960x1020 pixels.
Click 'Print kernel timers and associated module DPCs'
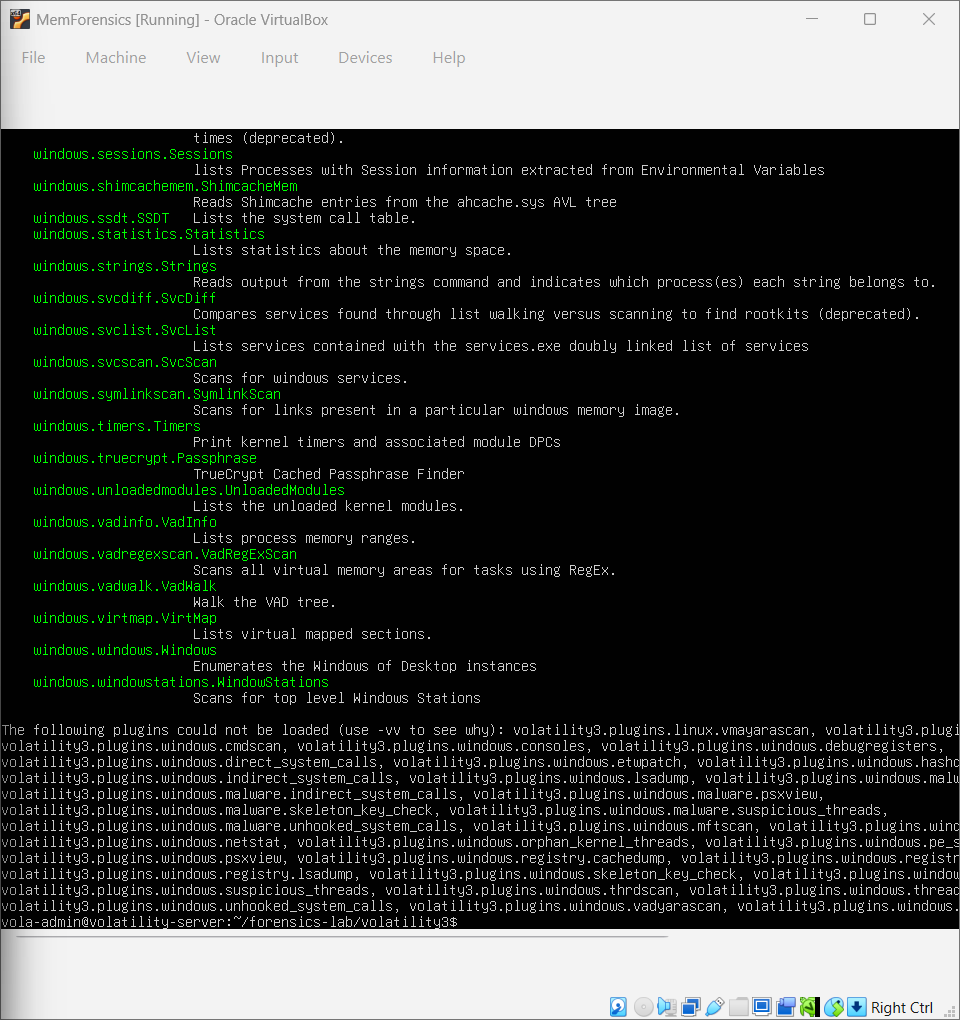click(377, 442)
